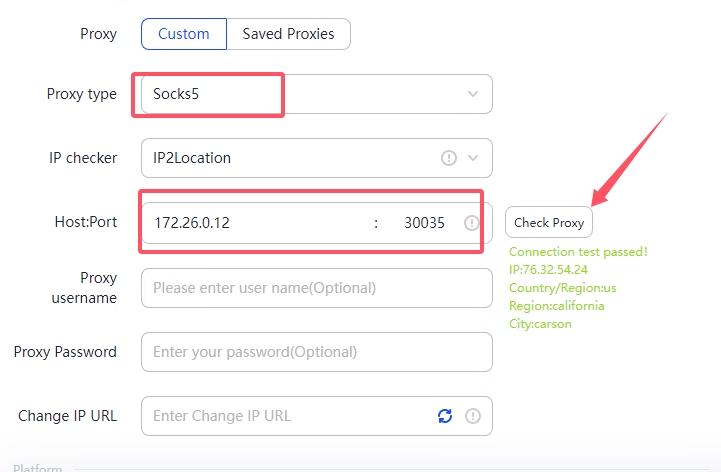Switch to the Custom proxy tab
The image size is (721, 472).
pos(184,34)
